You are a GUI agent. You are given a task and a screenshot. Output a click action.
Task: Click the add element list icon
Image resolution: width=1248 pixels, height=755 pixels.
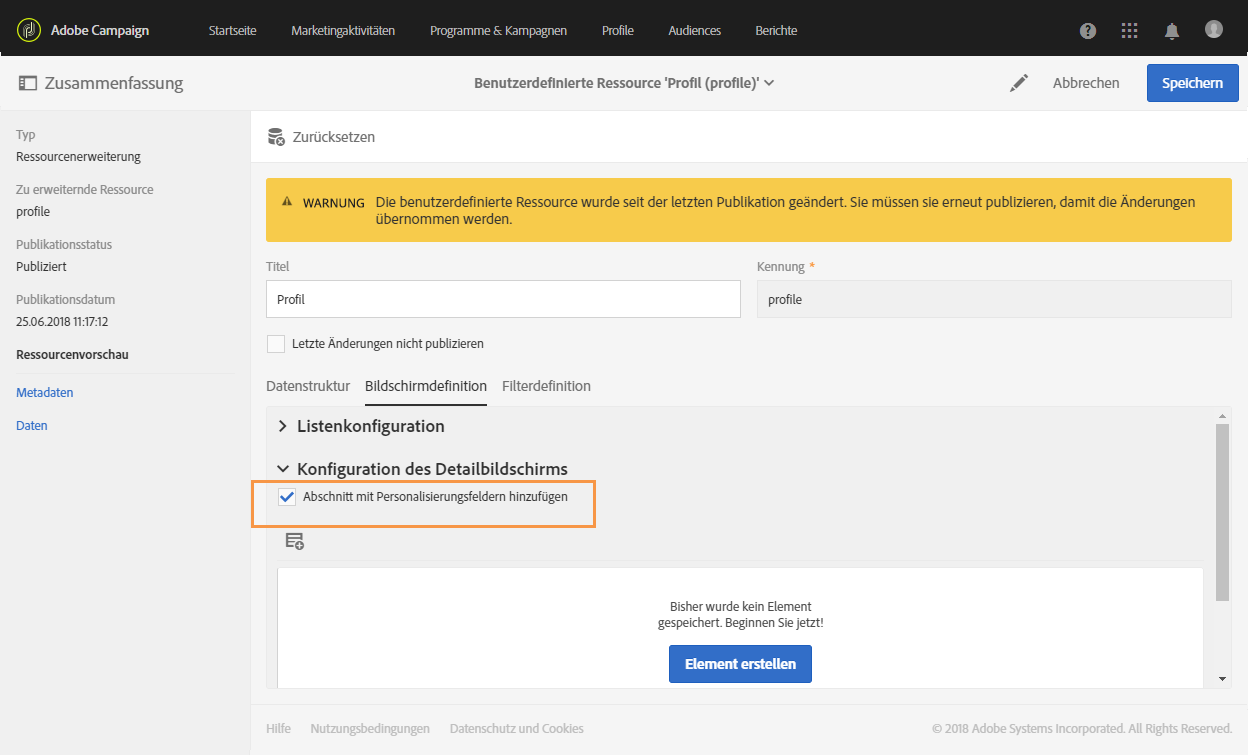294,541
